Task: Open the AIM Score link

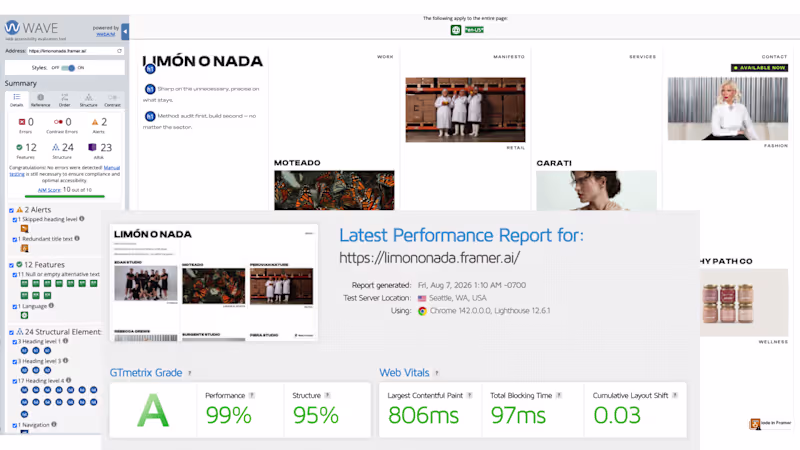Action: point(49,190)
